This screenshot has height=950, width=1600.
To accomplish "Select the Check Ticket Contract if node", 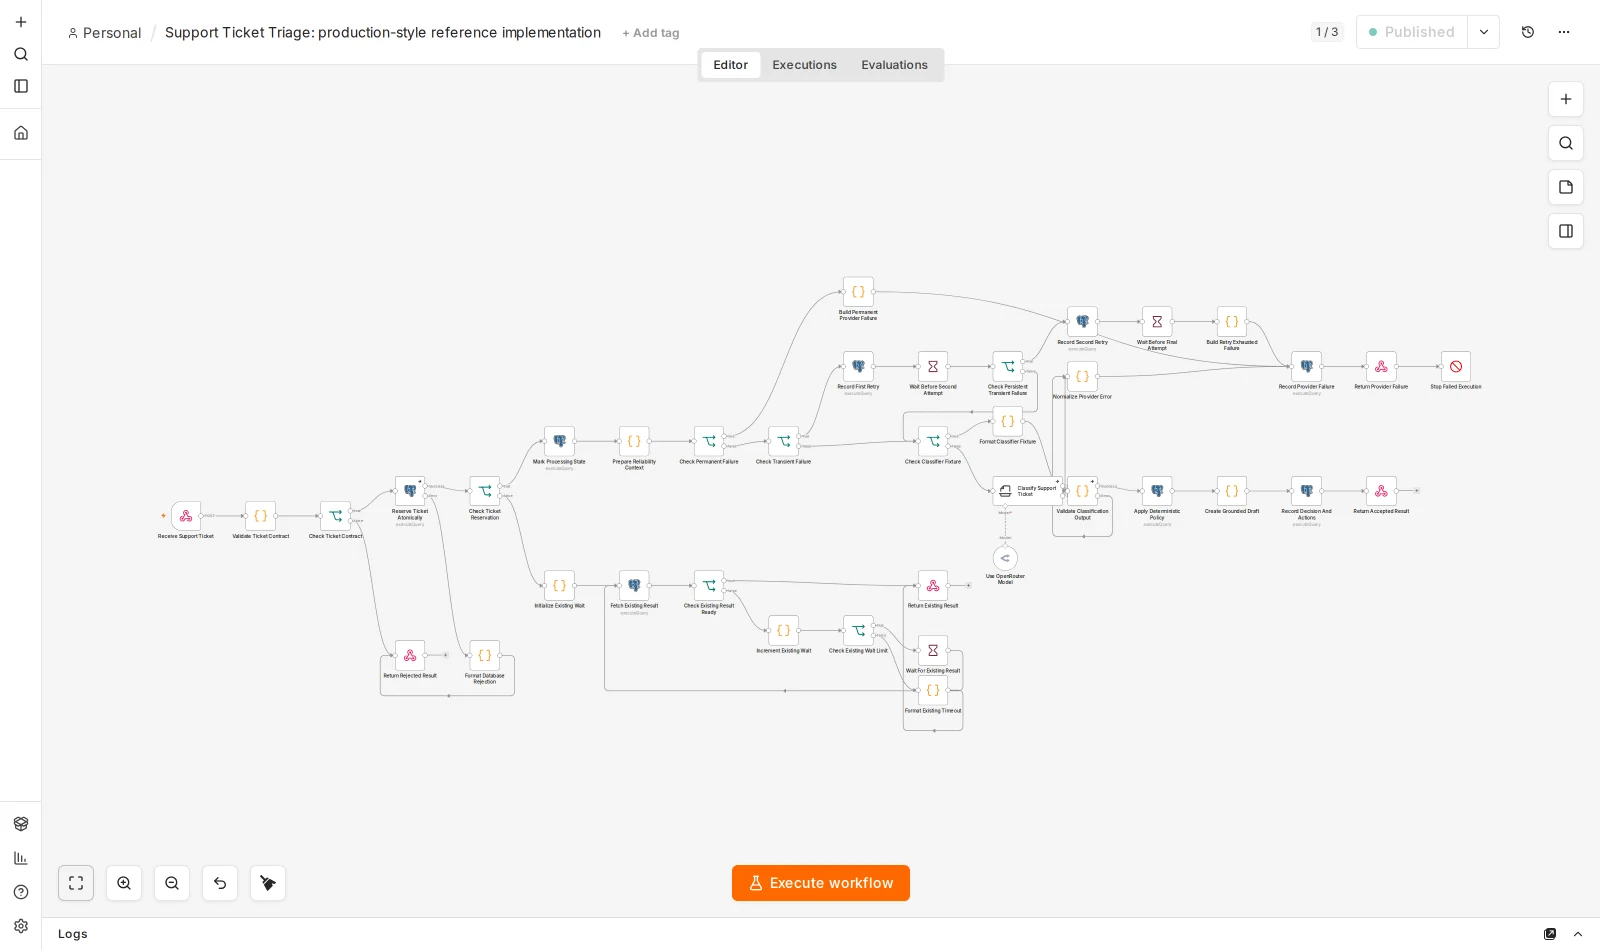I will coord(335,516).
